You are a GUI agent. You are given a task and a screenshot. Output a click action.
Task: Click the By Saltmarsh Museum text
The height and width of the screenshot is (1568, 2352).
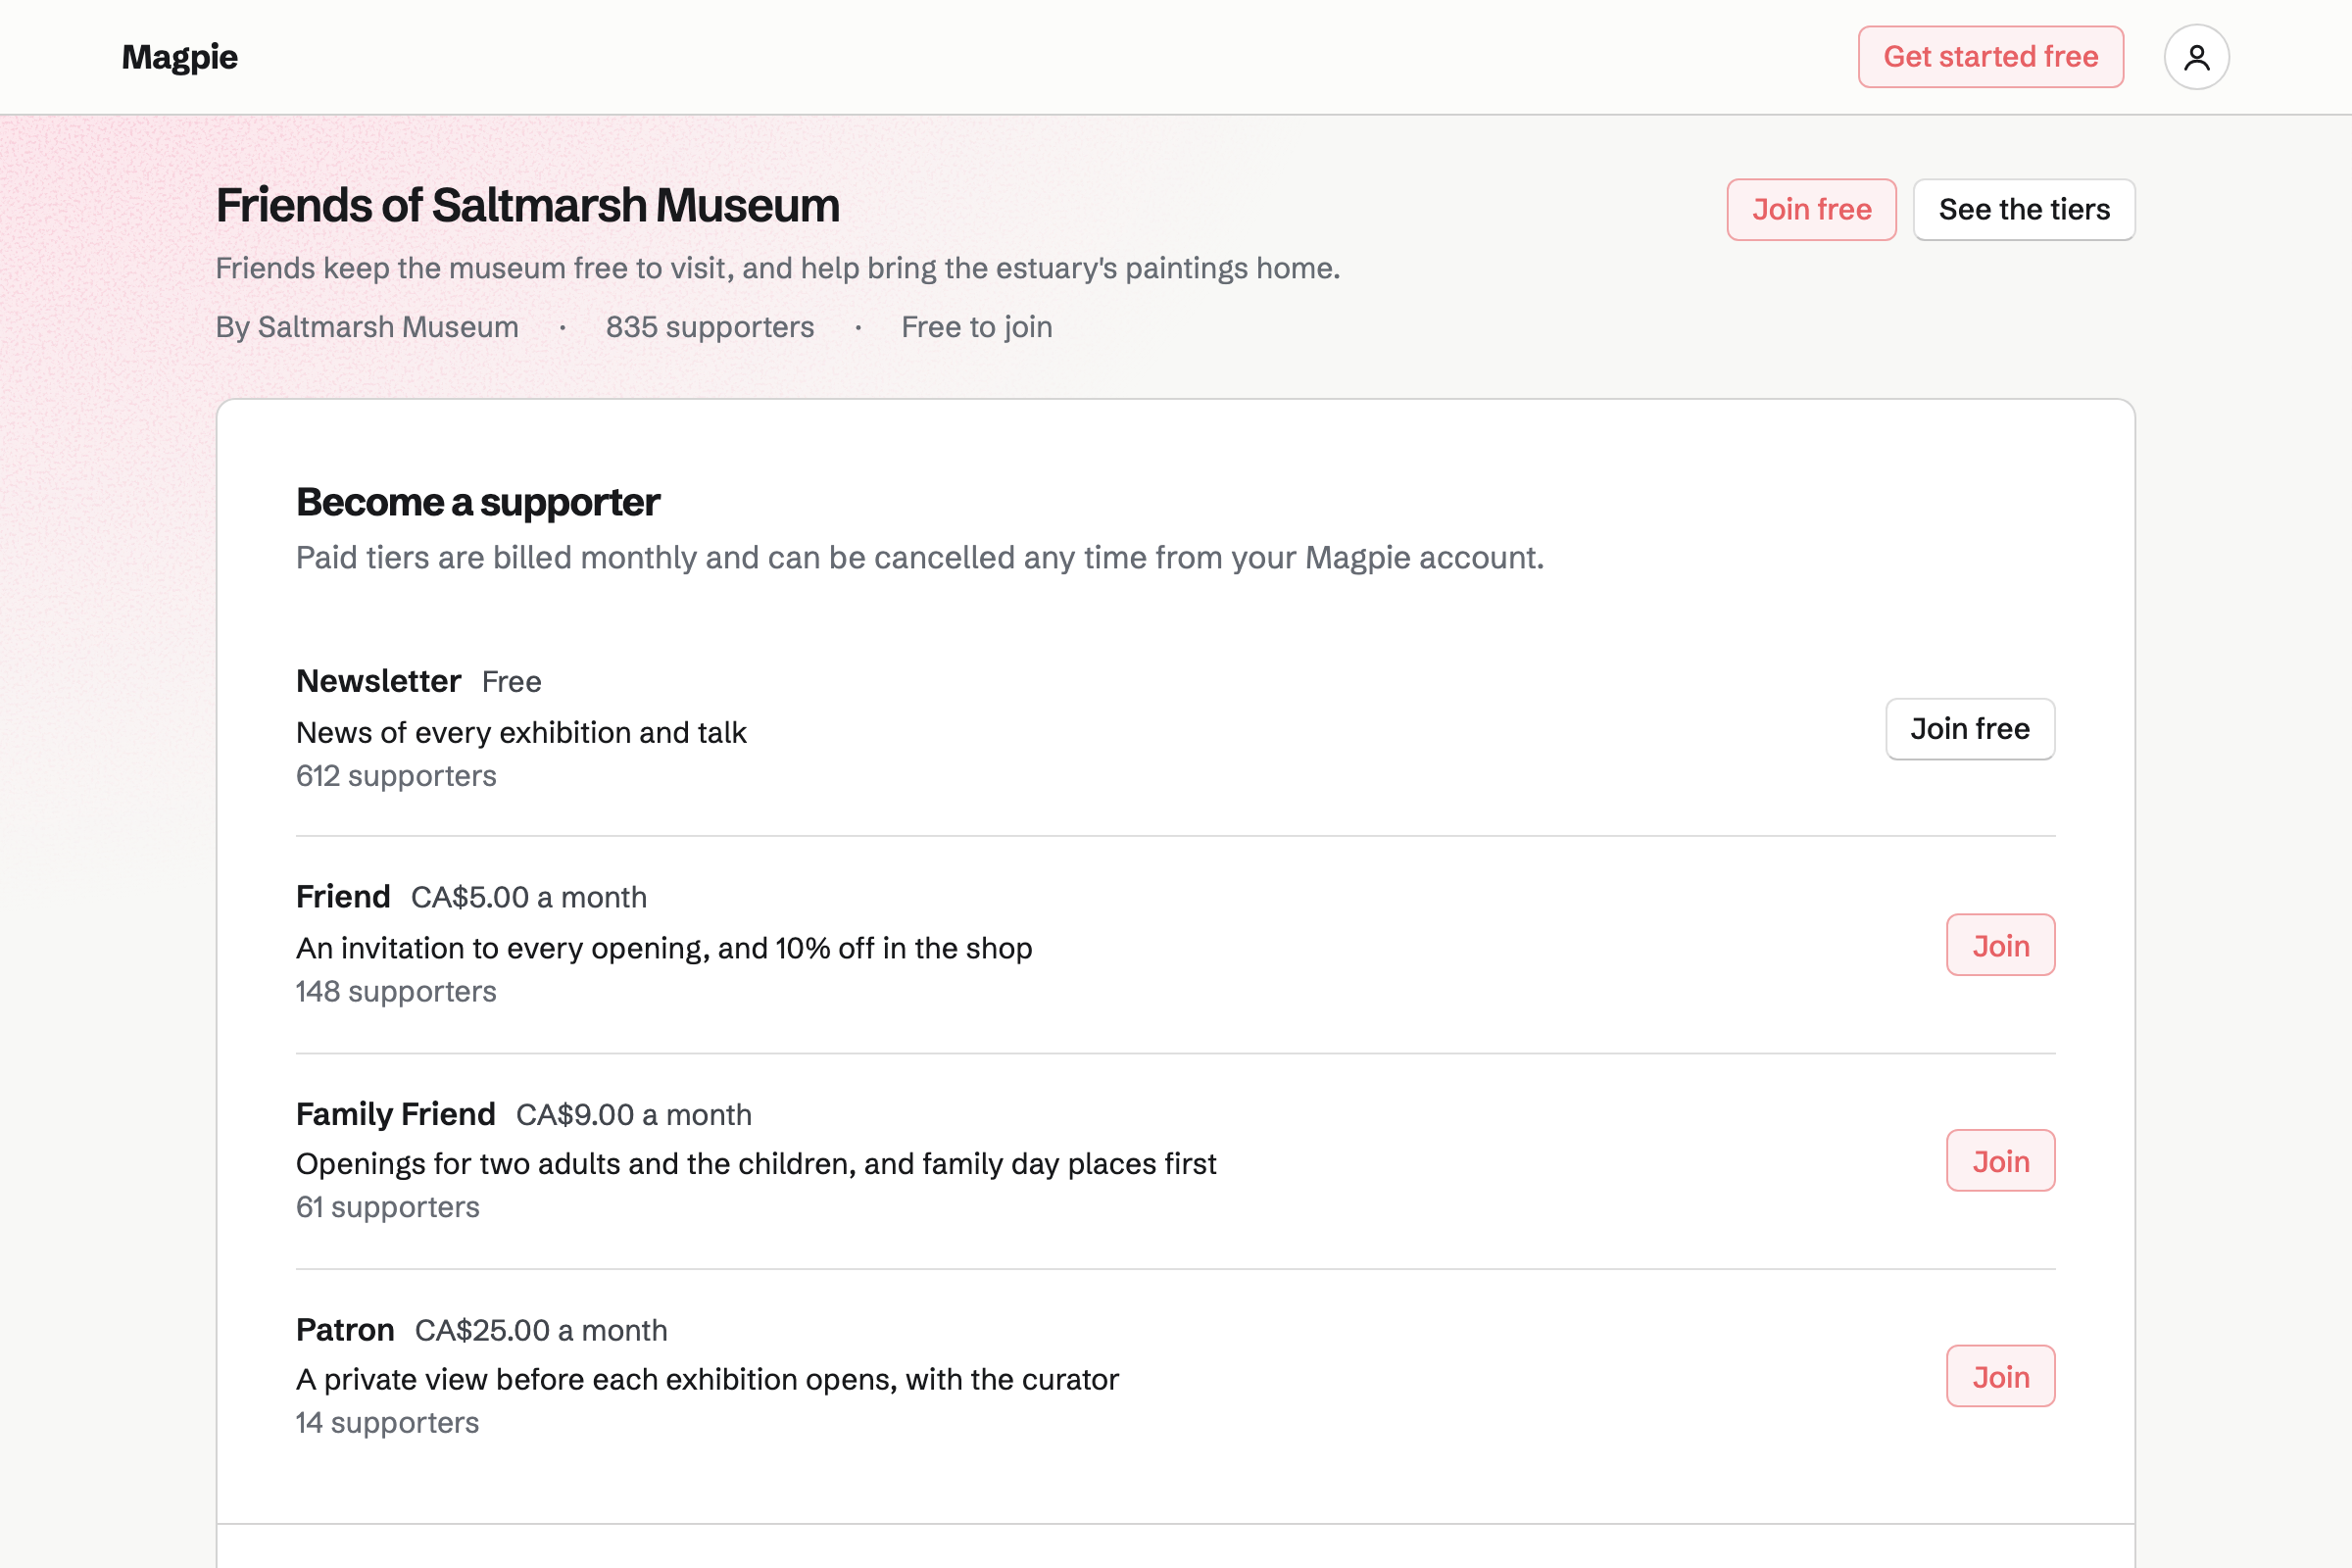367,328
